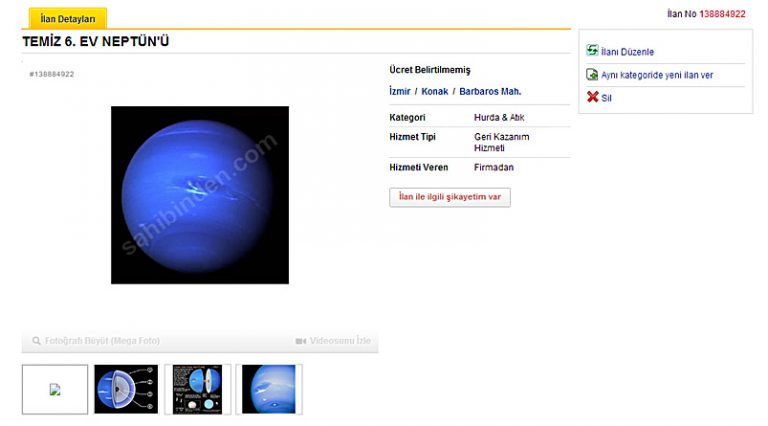
Task: Open the İzmir location link
Action: click(x=400, y=91)
